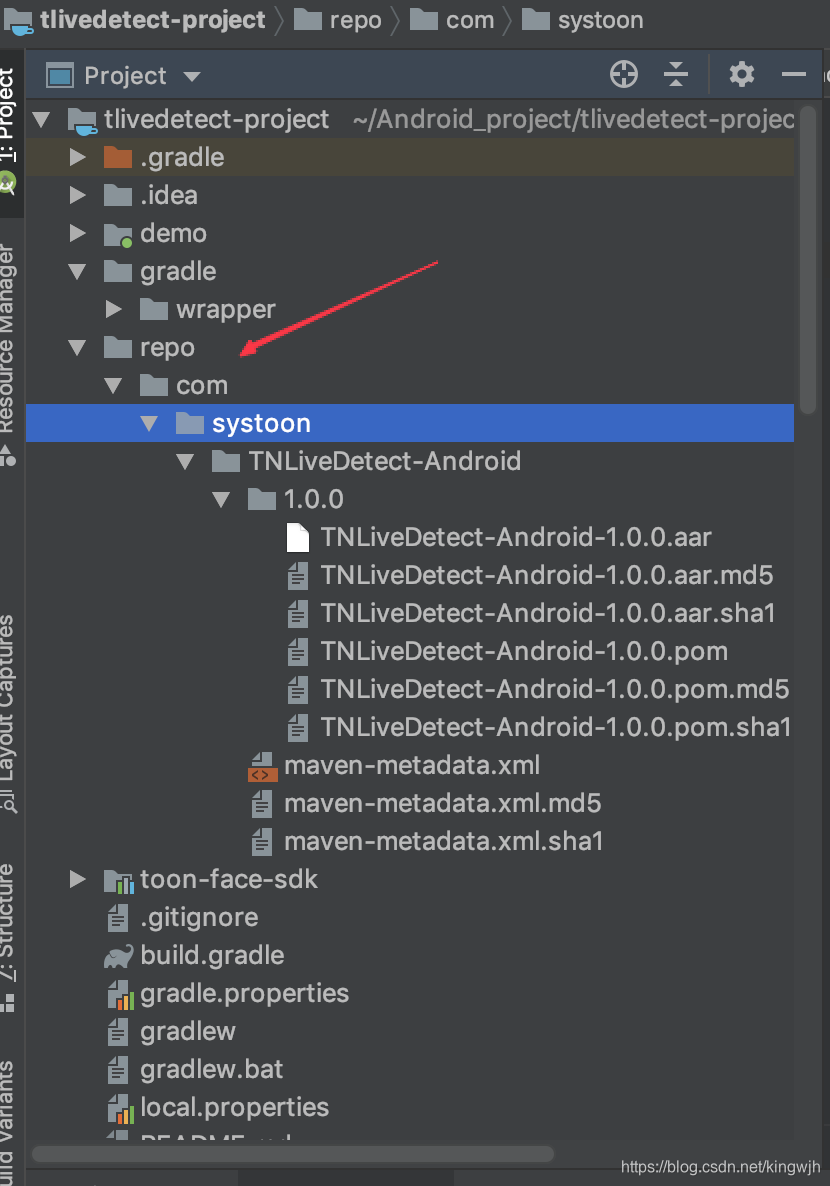830x1186 pixels.
Task: Collapse the TNLiveDetect-Android folder arrow
Action: coord(185,461)
